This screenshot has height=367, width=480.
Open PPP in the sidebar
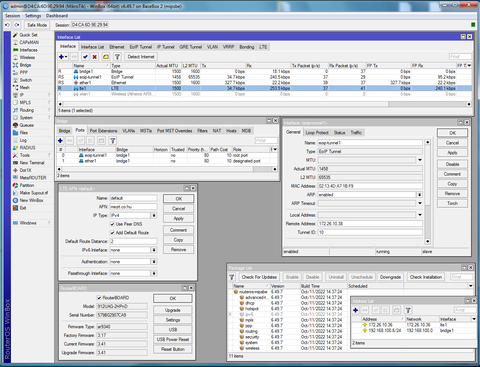click(23, 72)
